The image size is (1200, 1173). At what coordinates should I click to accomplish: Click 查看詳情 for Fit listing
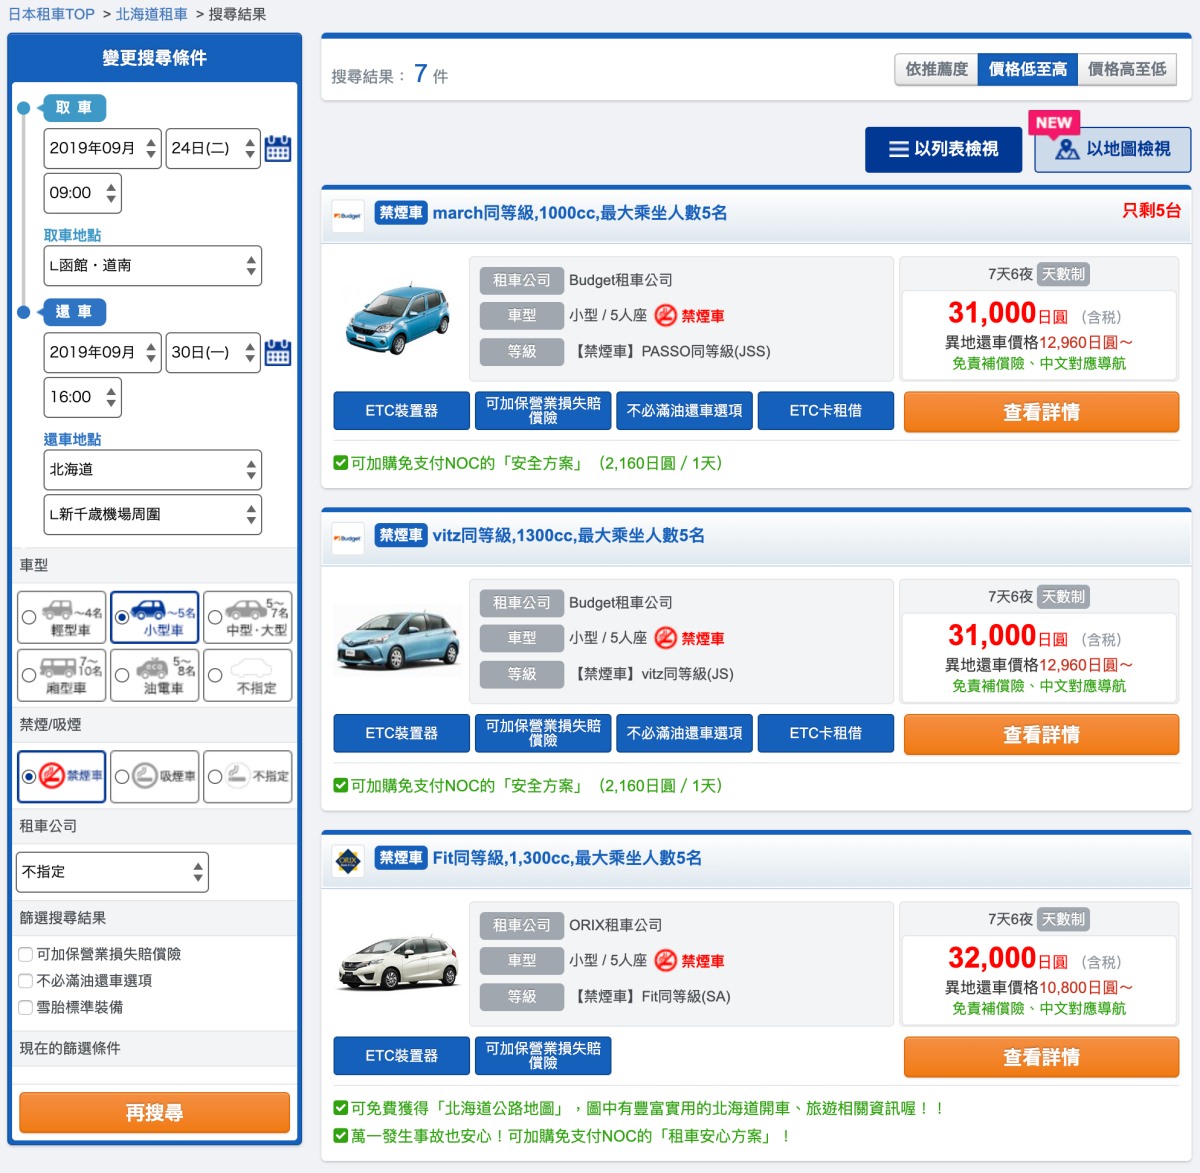[x=1041, y=1057]
